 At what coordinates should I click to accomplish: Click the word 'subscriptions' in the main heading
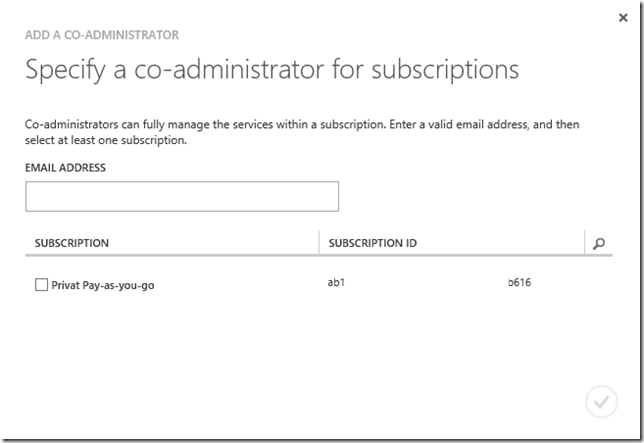click(x=456, y=70)
